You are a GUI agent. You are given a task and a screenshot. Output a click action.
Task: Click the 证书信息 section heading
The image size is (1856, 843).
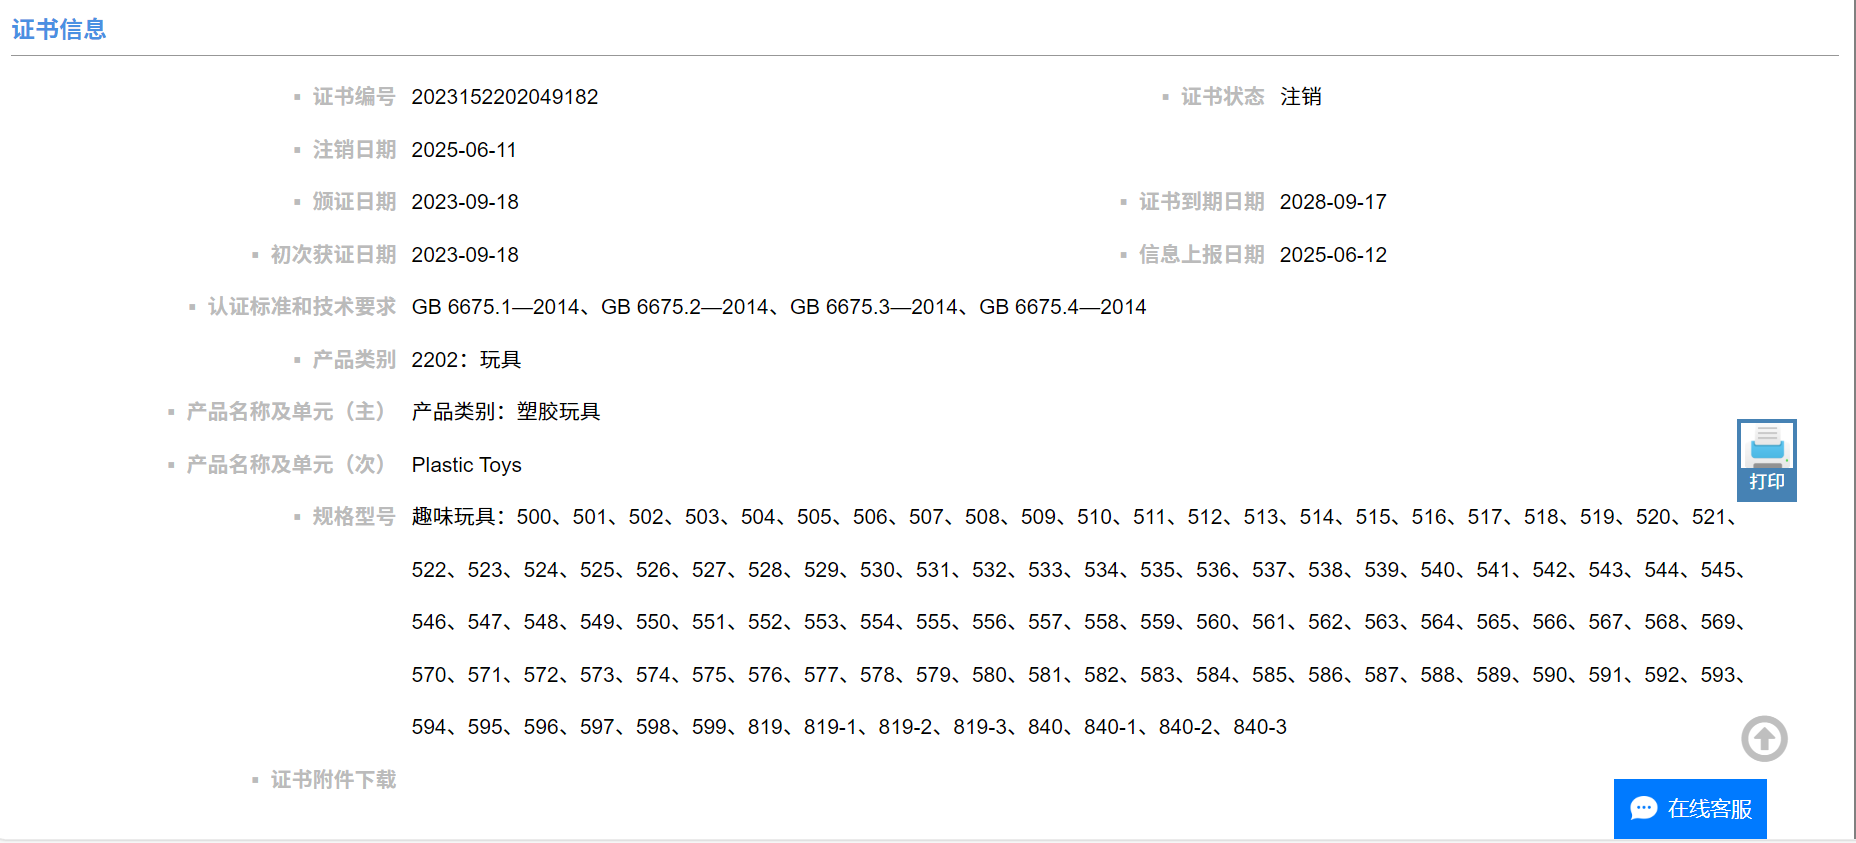(x=59, y=29)
